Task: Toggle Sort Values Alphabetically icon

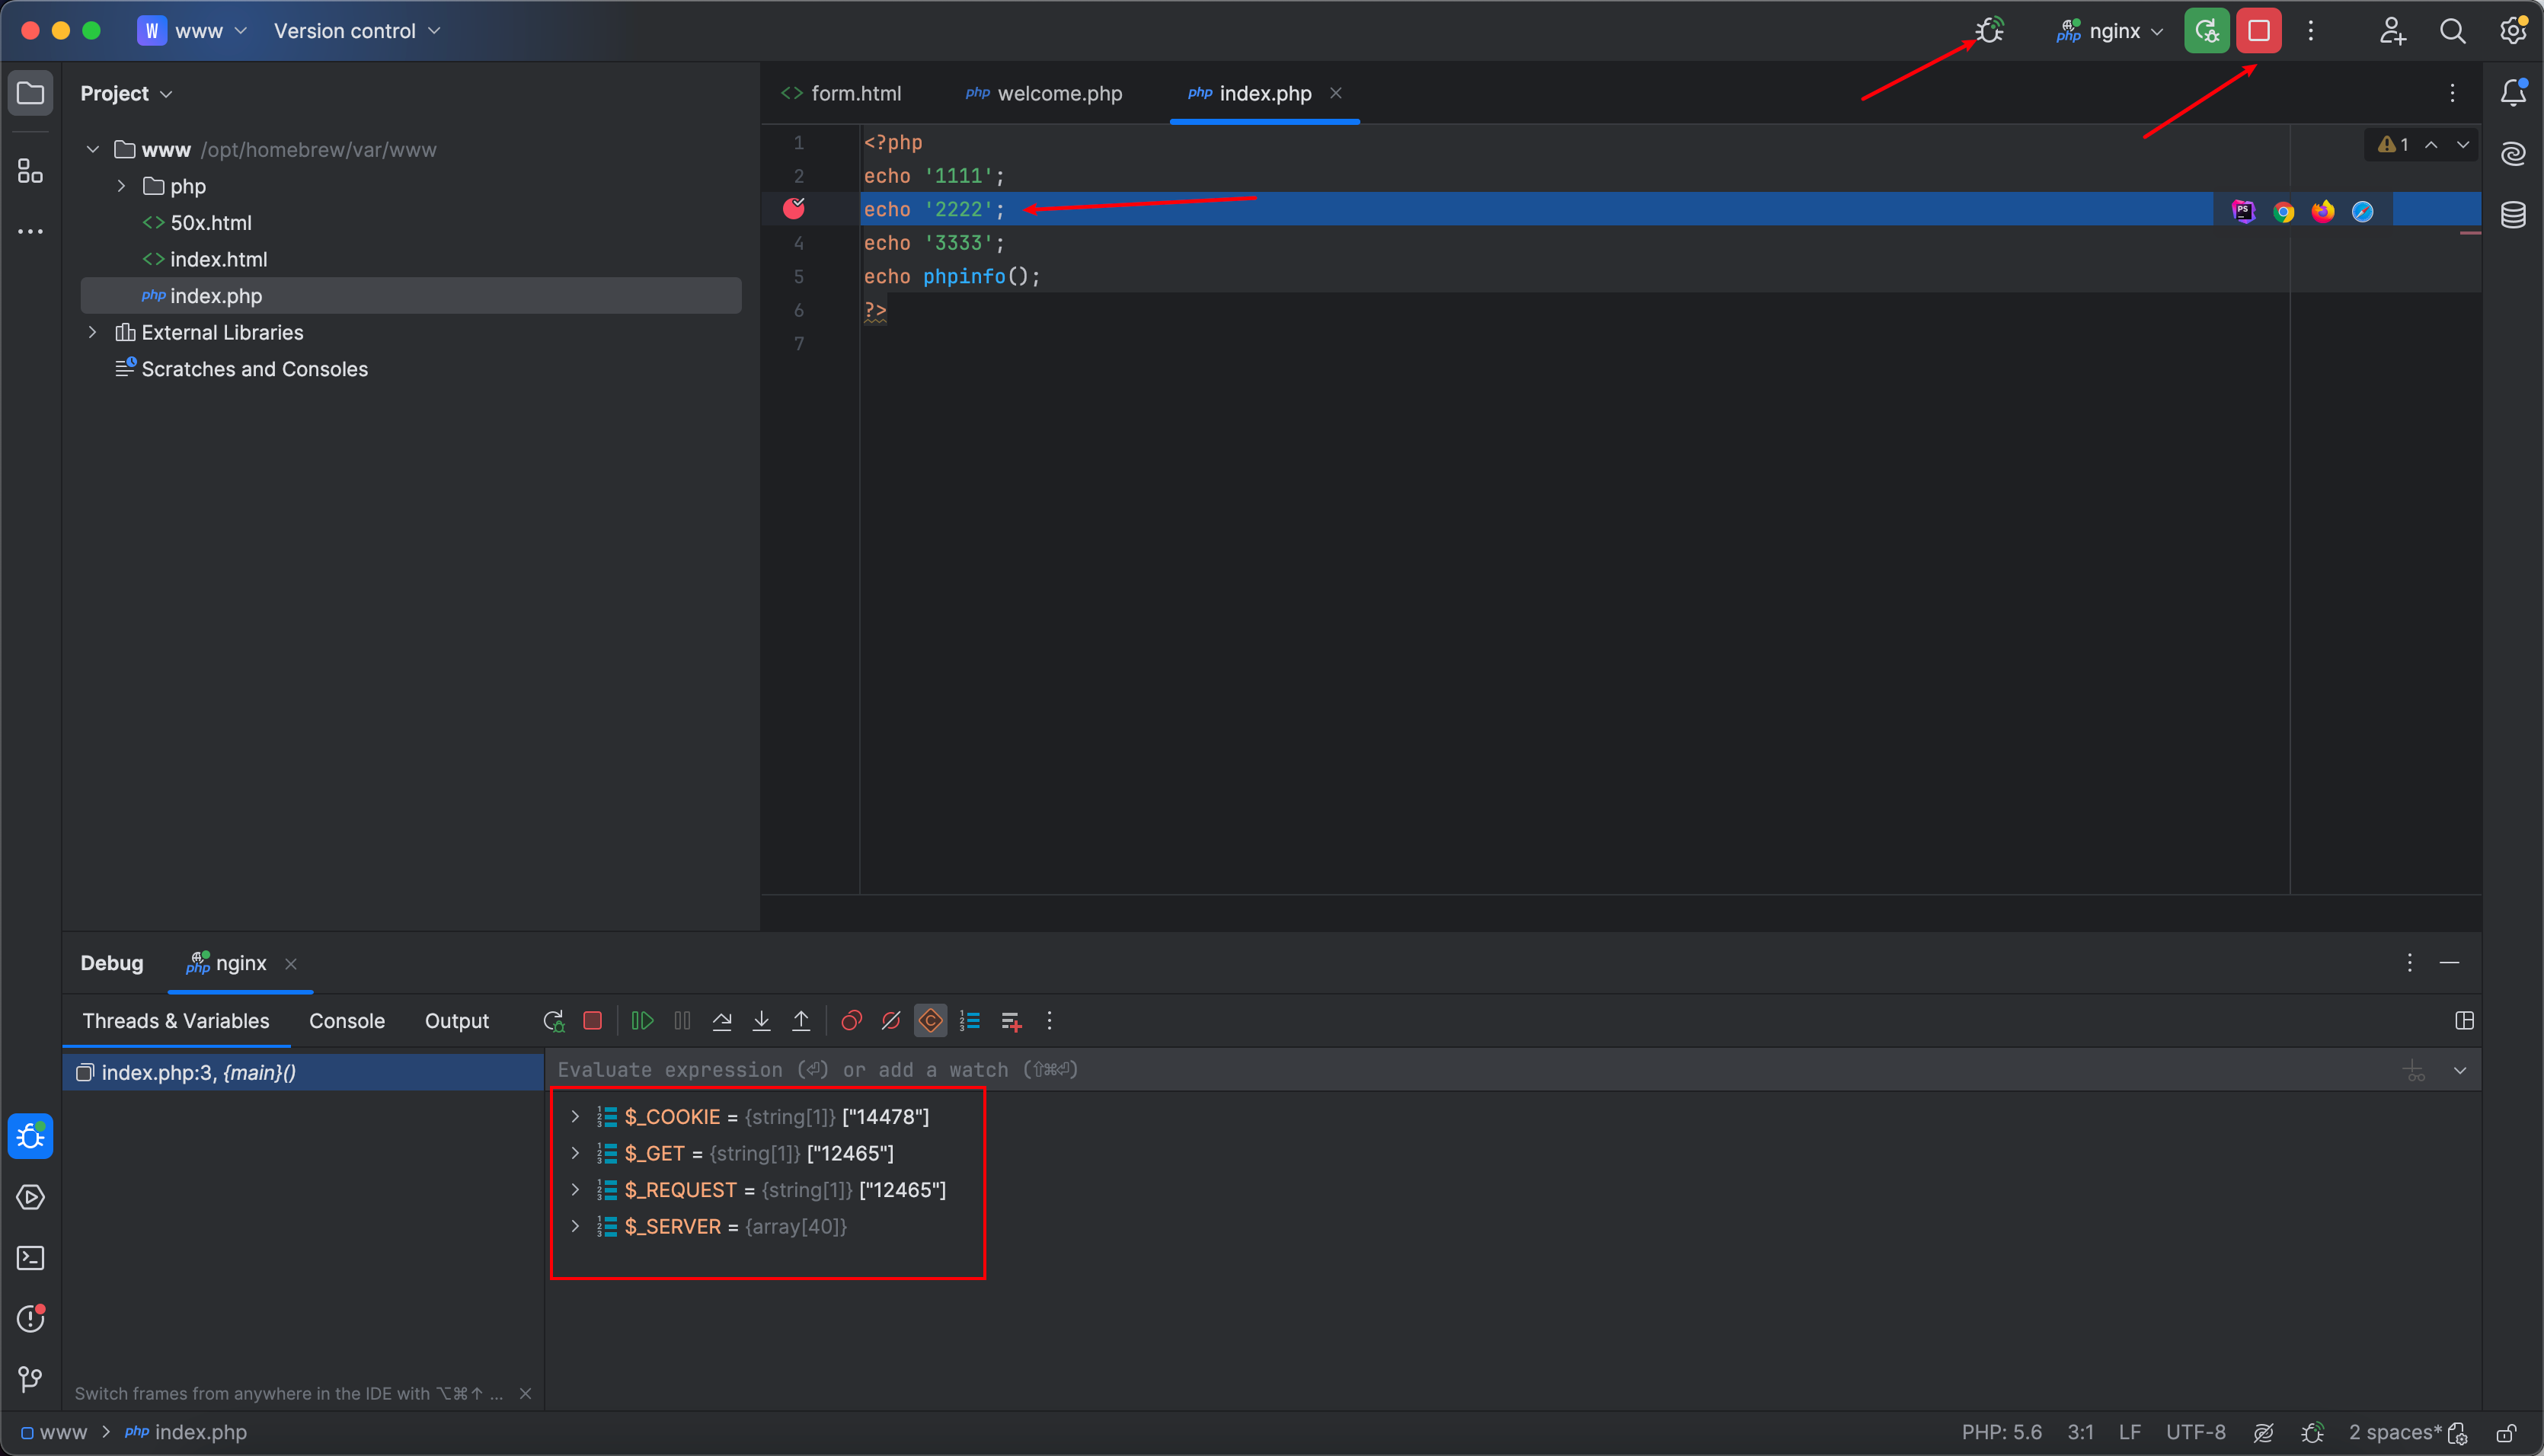Action: click(x=970, y=1021)
